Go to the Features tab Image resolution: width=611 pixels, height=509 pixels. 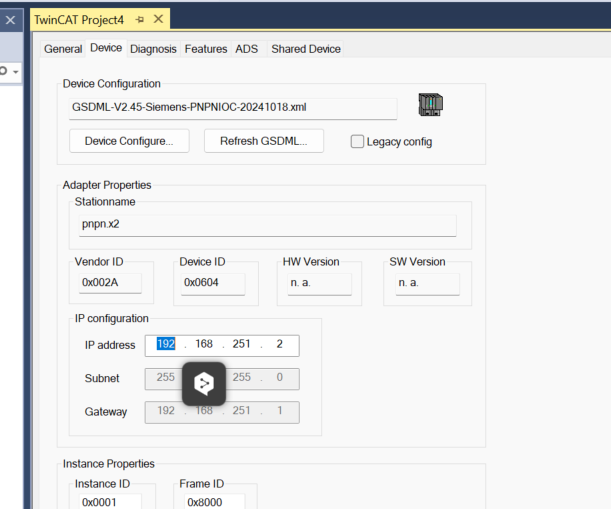pos(206,49)
